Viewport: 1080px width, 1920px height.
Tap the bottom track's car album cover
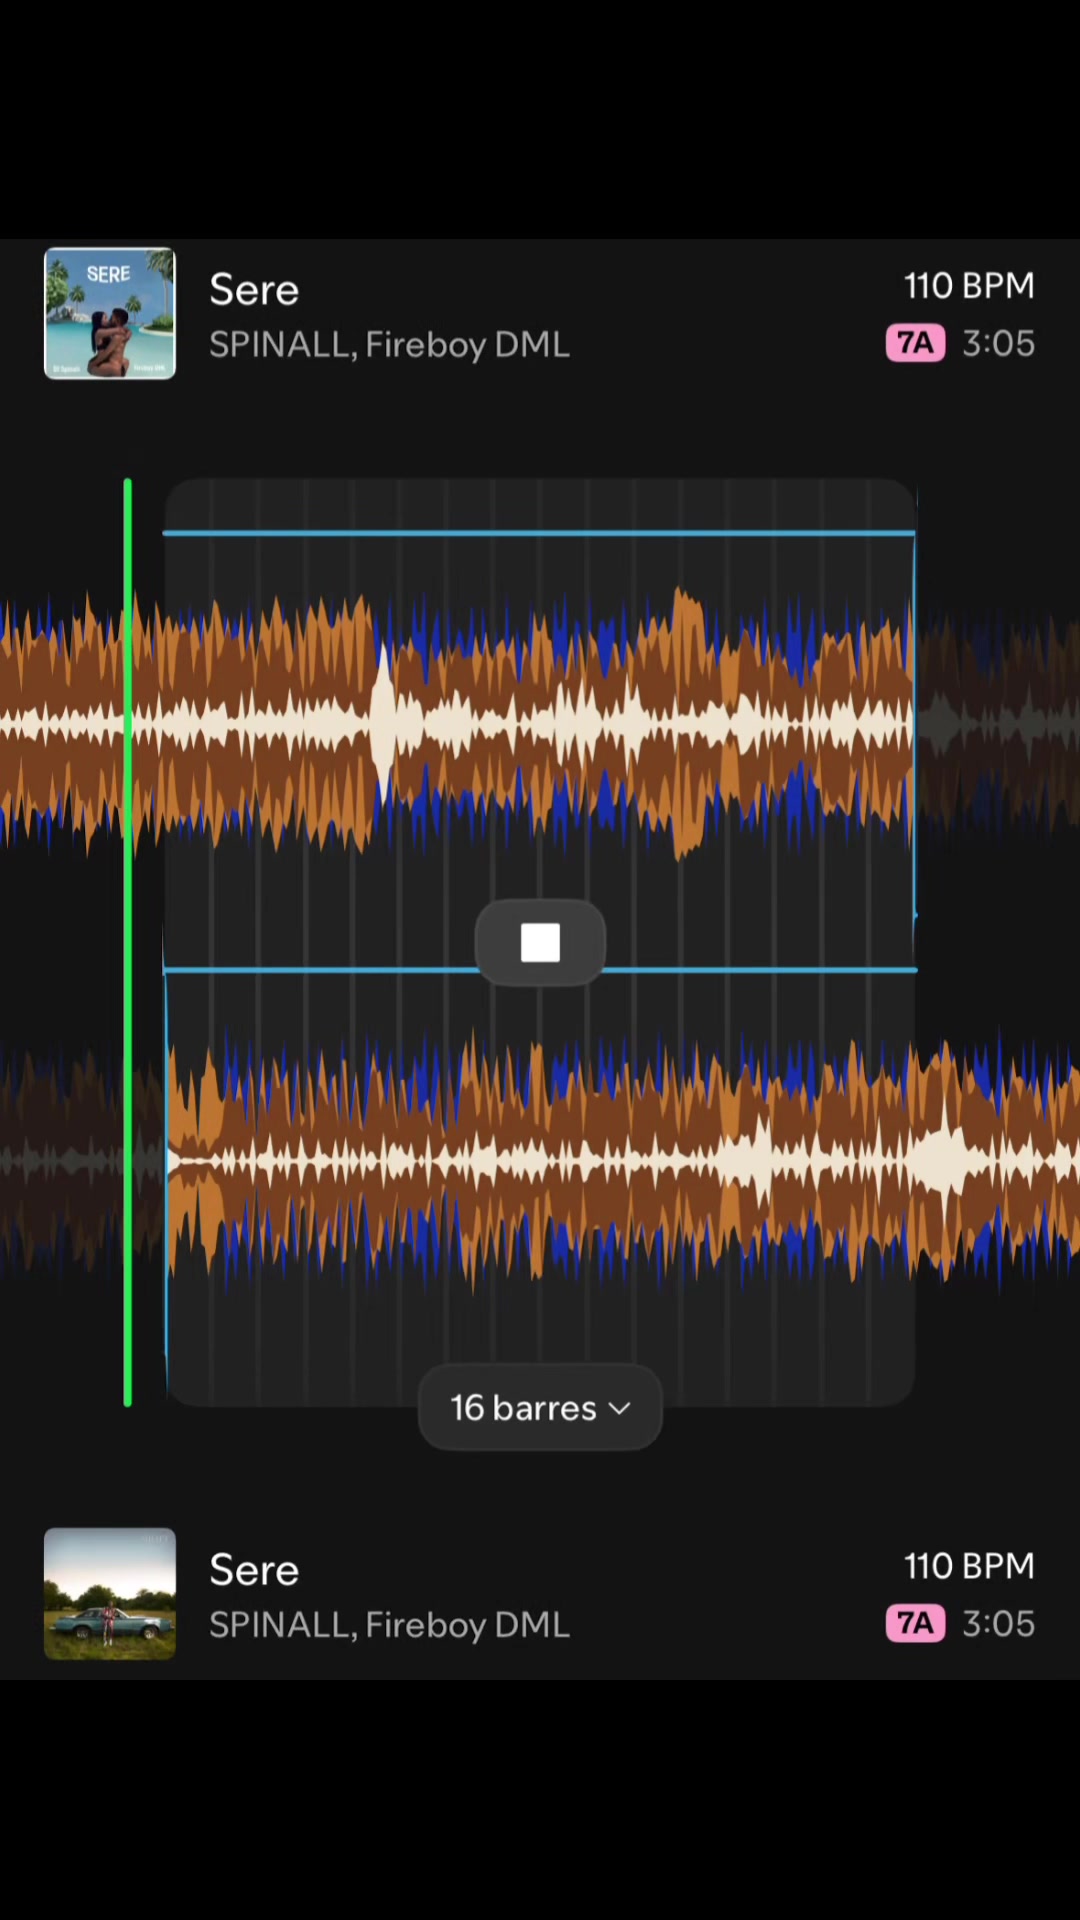110,1593
